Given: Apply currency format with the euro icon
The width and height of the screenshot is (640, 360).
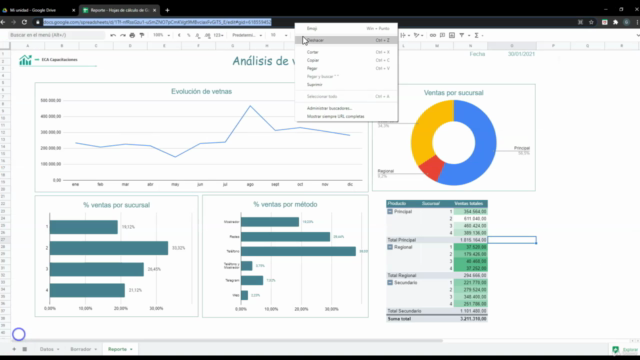Looking at the screenshot, I should pyautogui.click(x=179, y=36).
